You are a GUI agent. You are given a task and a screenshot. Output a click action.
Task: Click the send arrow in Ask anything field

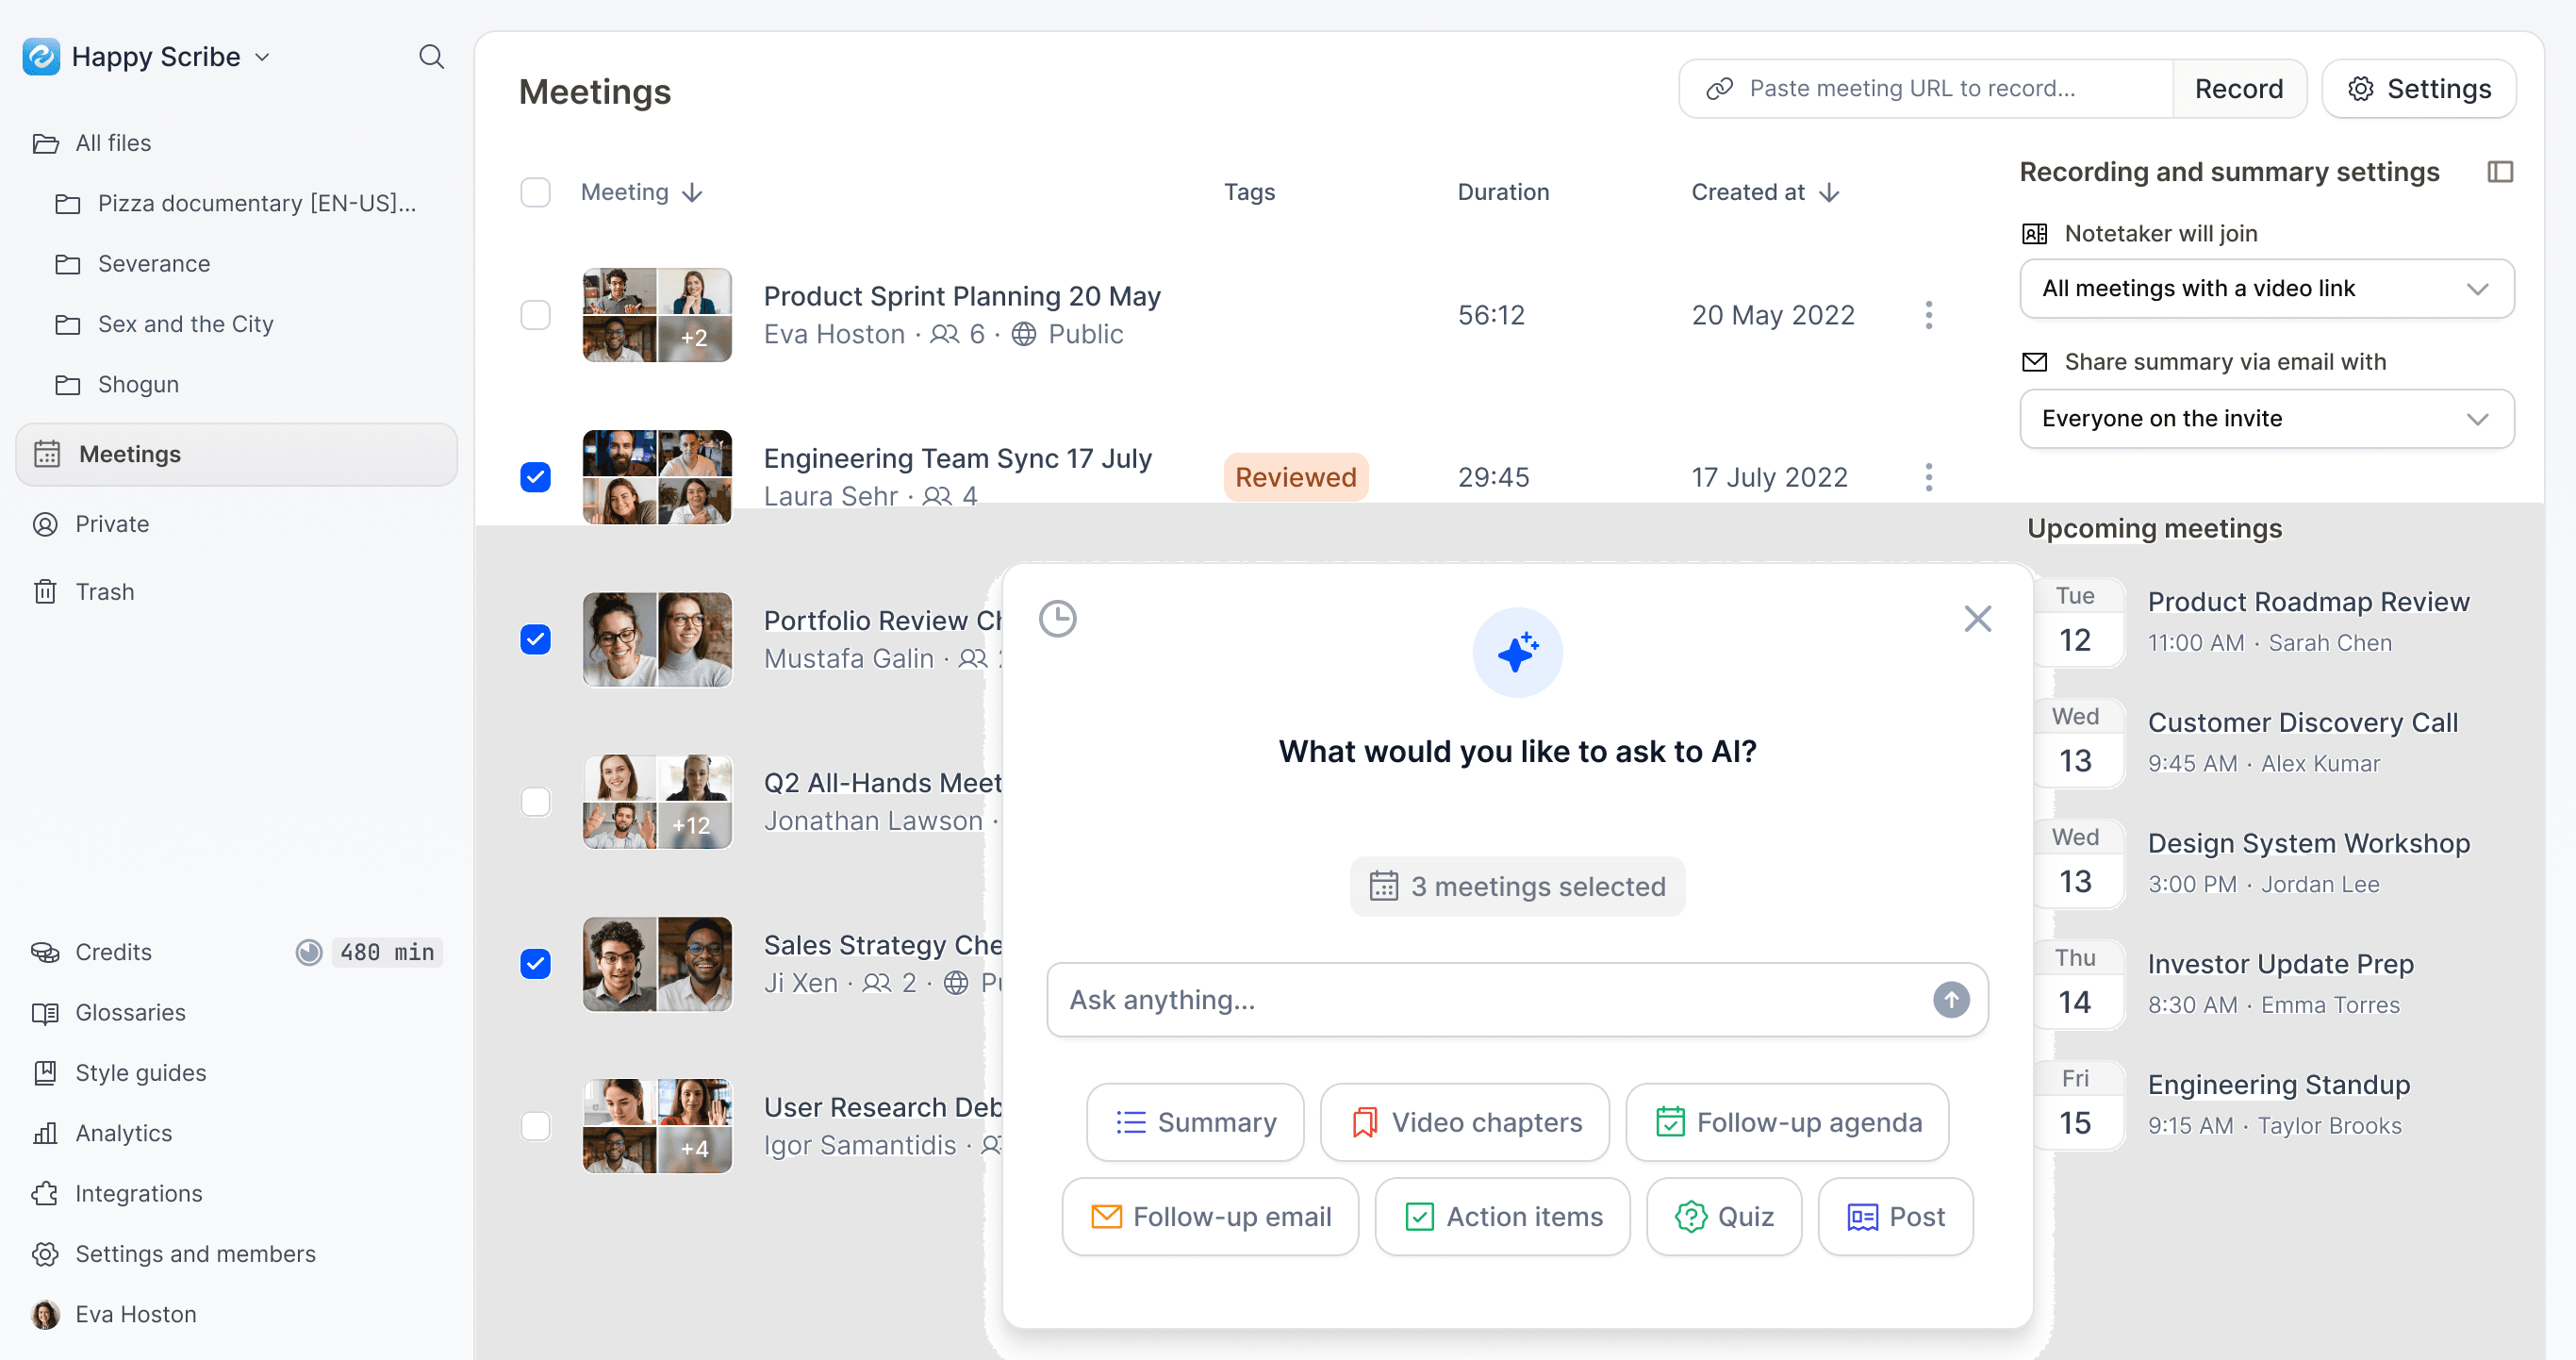(x=1950, y=999)
